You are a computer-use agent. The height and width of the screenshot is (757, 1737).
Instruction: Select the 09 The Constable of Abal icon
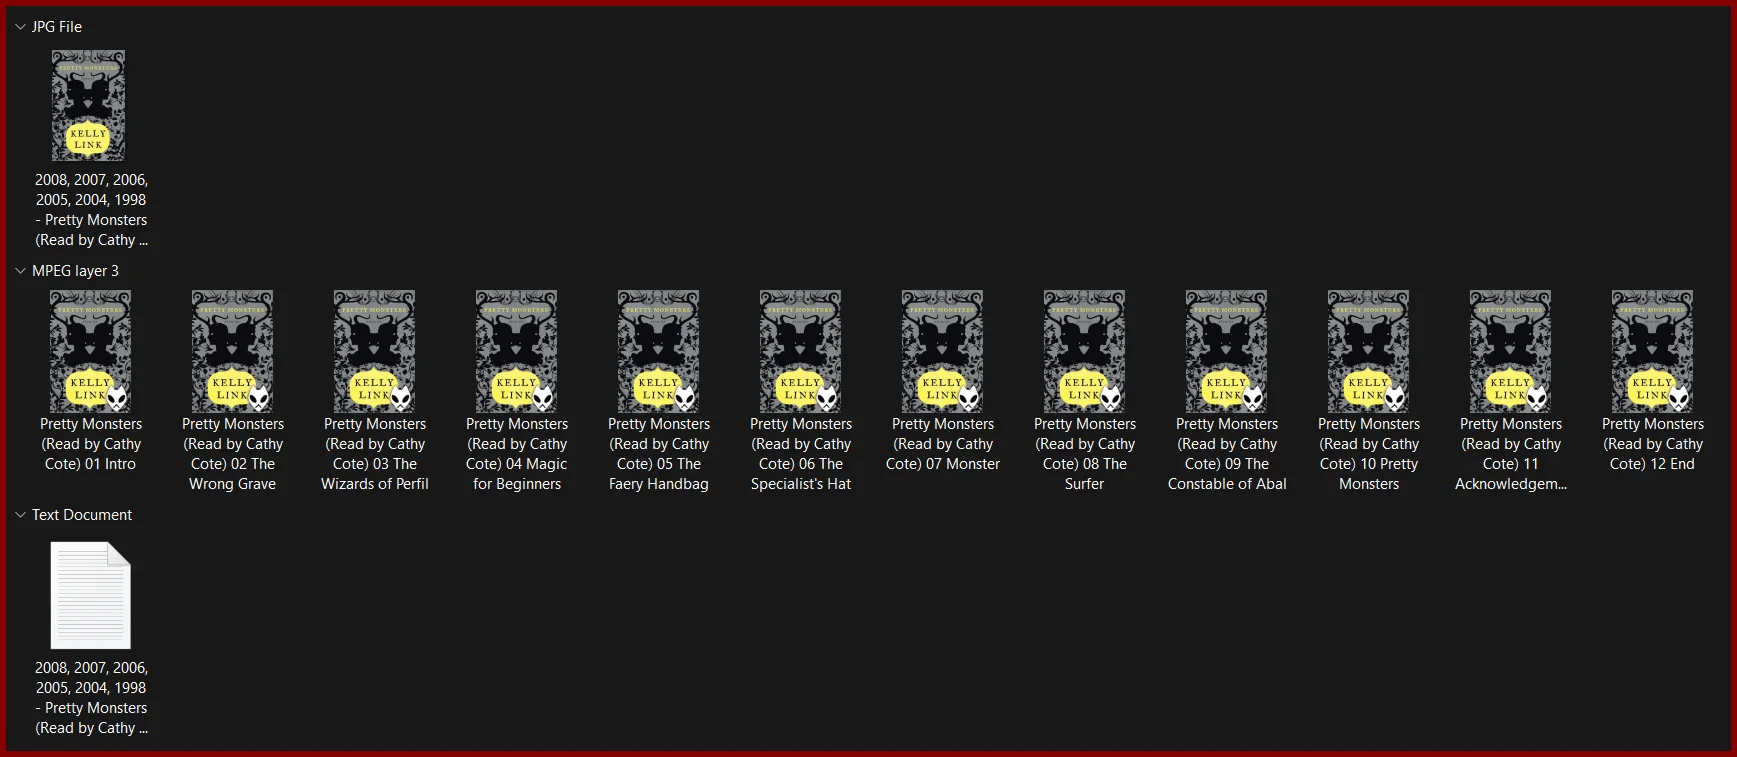pos(1227,351)
